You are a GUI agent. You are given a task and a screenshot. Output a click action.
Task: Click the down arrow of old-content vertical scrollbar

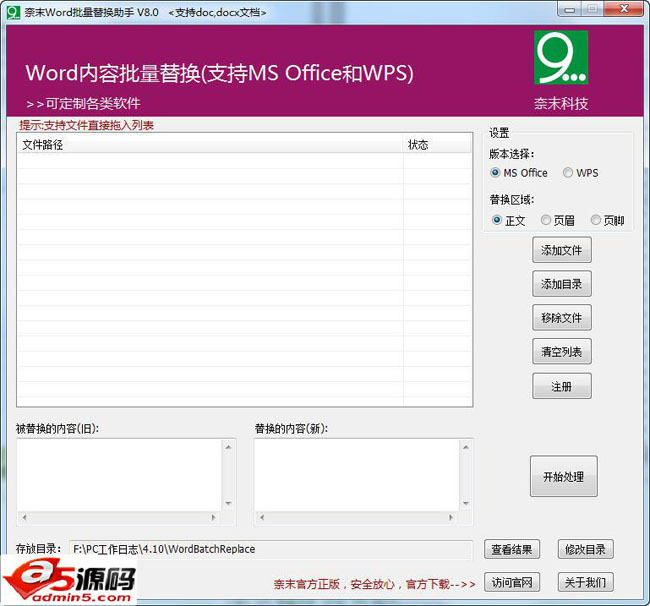click(x=228, y=503)
